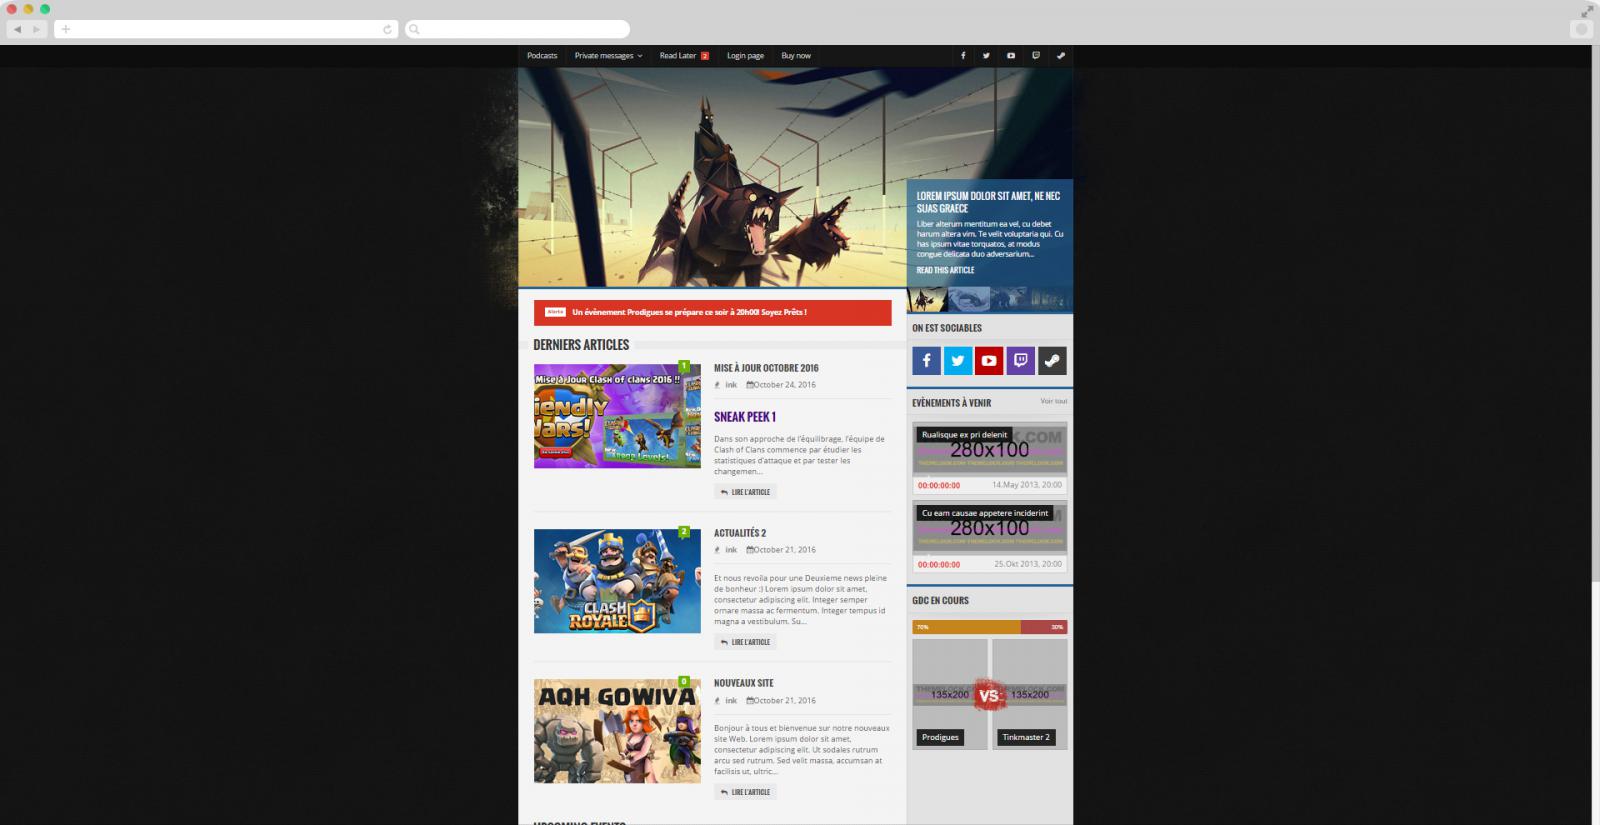Click the comment badge on AQH GOWIVA thumbnail
The height and width of the screenshot is (825, 1600).
click(x=684, y=682)
